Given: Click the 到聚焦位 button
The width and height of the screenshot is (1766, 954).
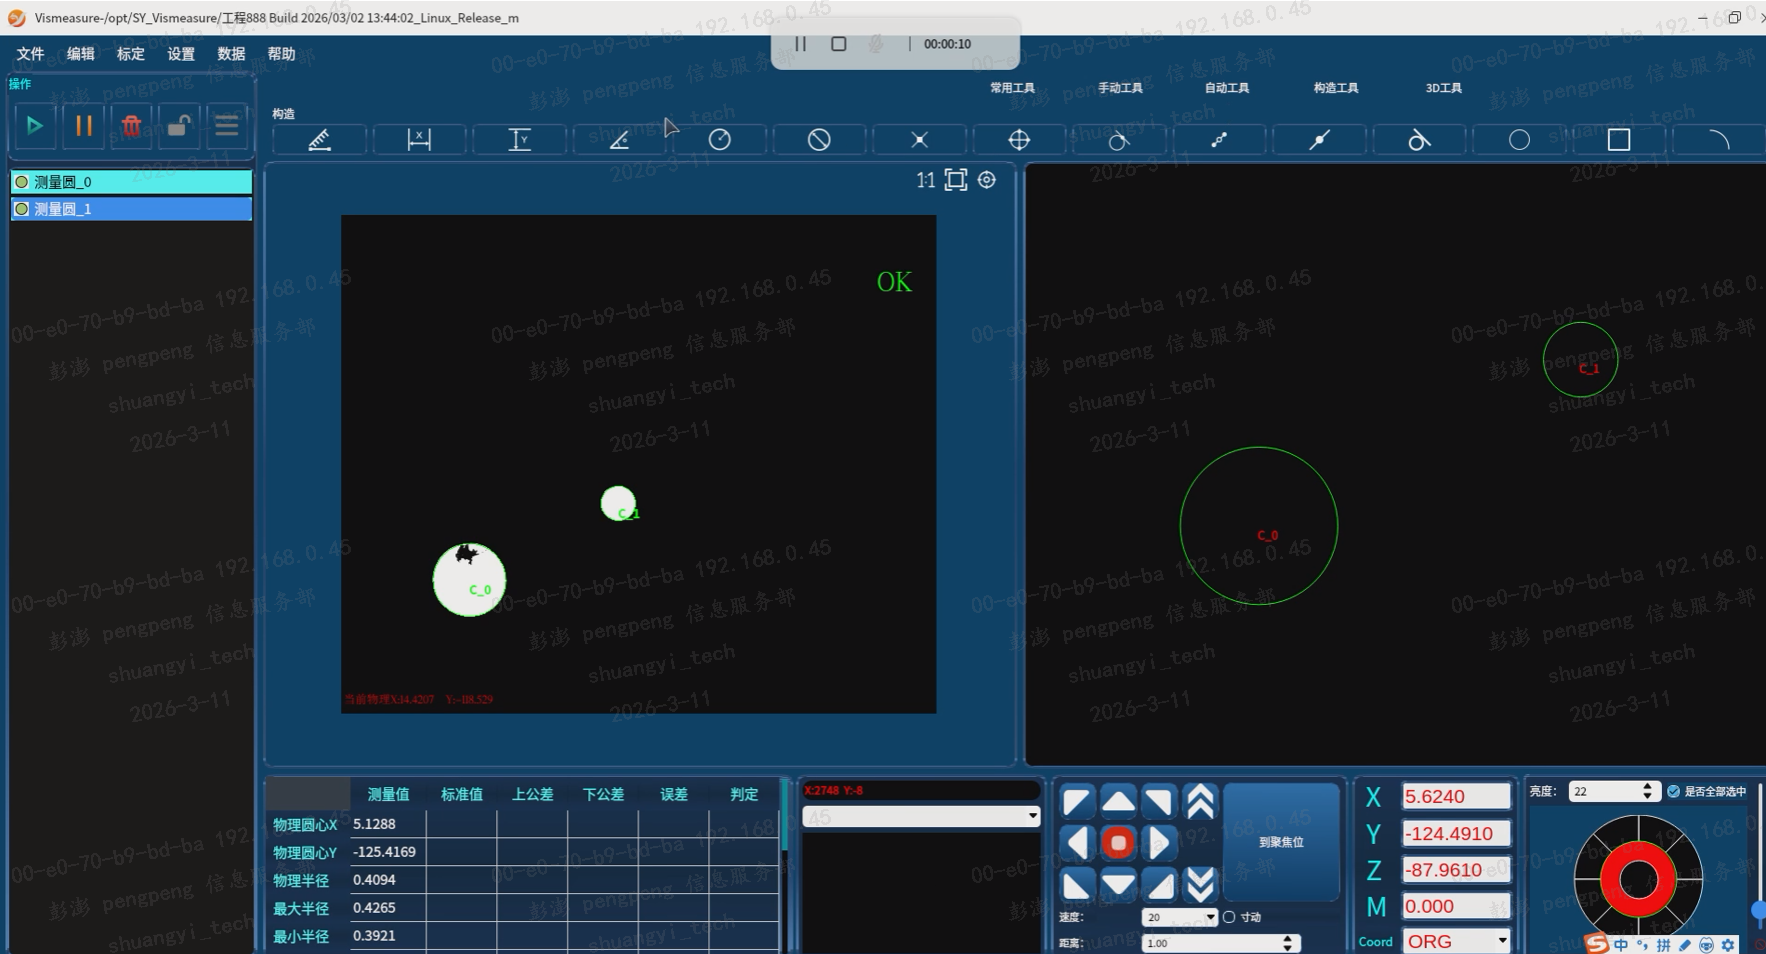Looking at the screenshot, I should [1281, 842].
